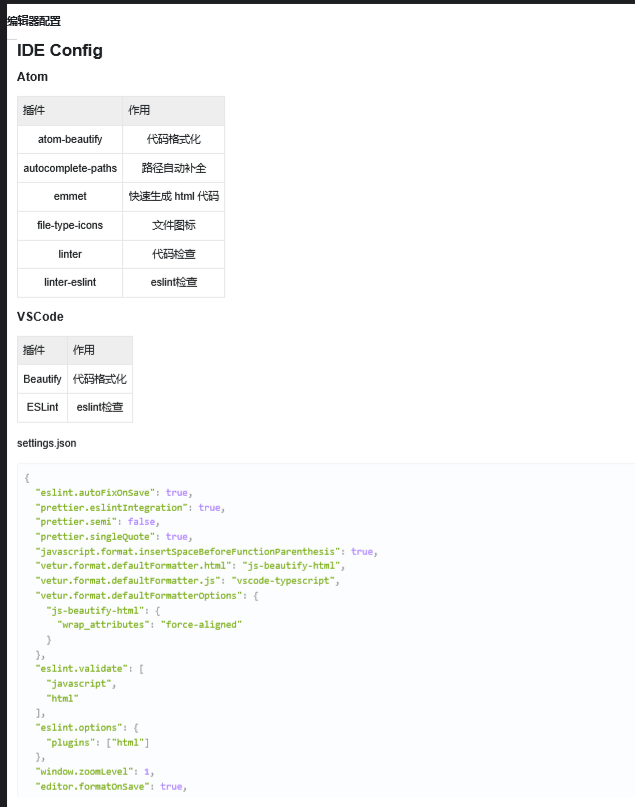
Task: Click the plugins html code line
Action: point(98,743)
